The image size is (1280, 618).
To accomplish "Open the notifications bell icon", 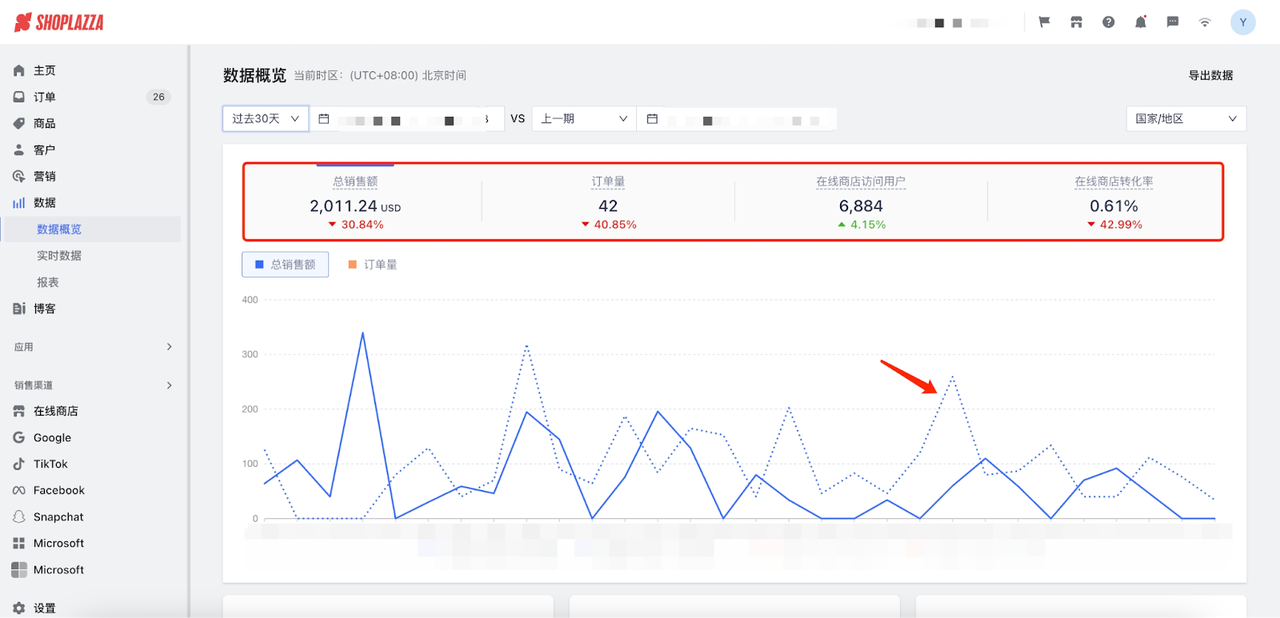I will 1140,22.
